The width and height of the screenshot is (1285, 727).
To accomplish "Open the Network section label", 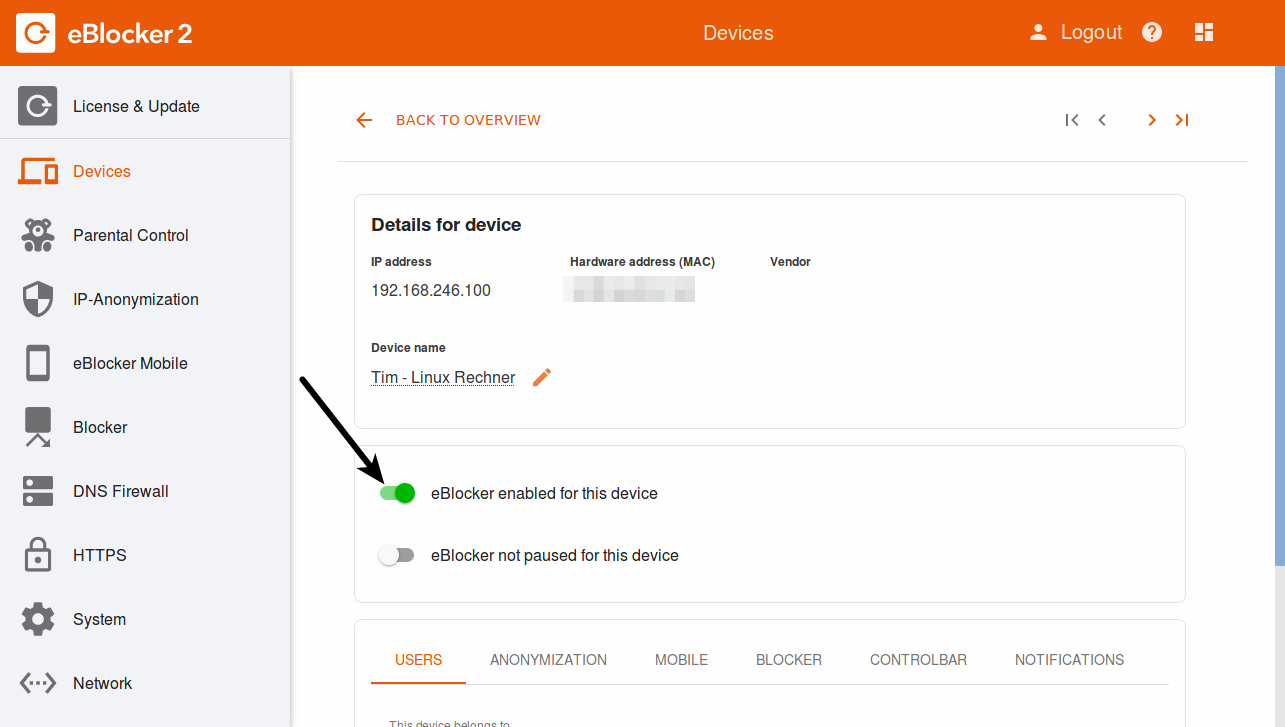I will click(102, 683).
